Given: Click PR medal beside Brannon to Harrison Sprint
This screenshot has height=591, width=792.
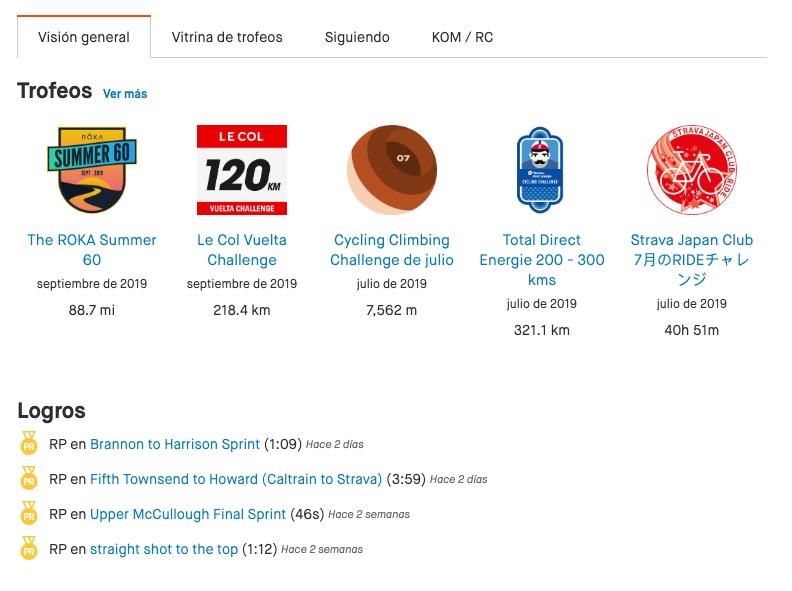Looking at the screenshot, I should (29, 443).
